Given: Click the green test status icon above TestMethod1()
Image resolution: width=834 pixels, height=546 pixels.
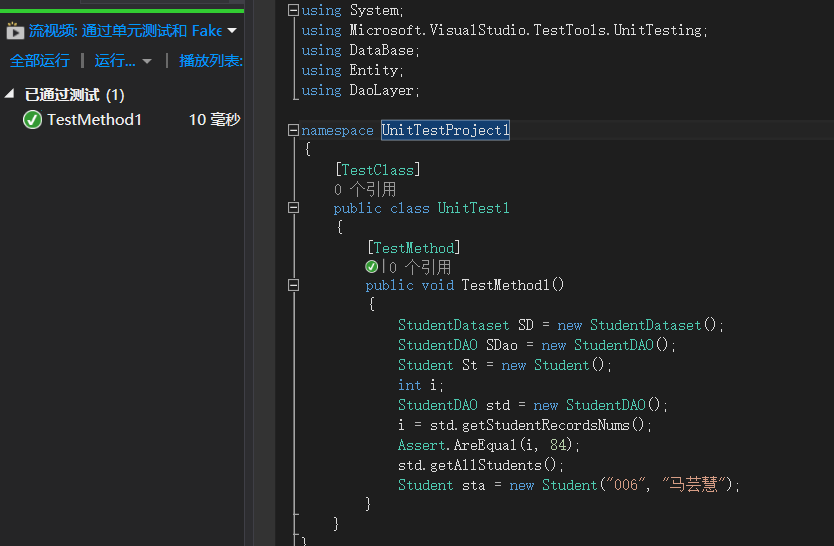Looking at the screenshot, I should pyautogui.click(x=372, y=266).
